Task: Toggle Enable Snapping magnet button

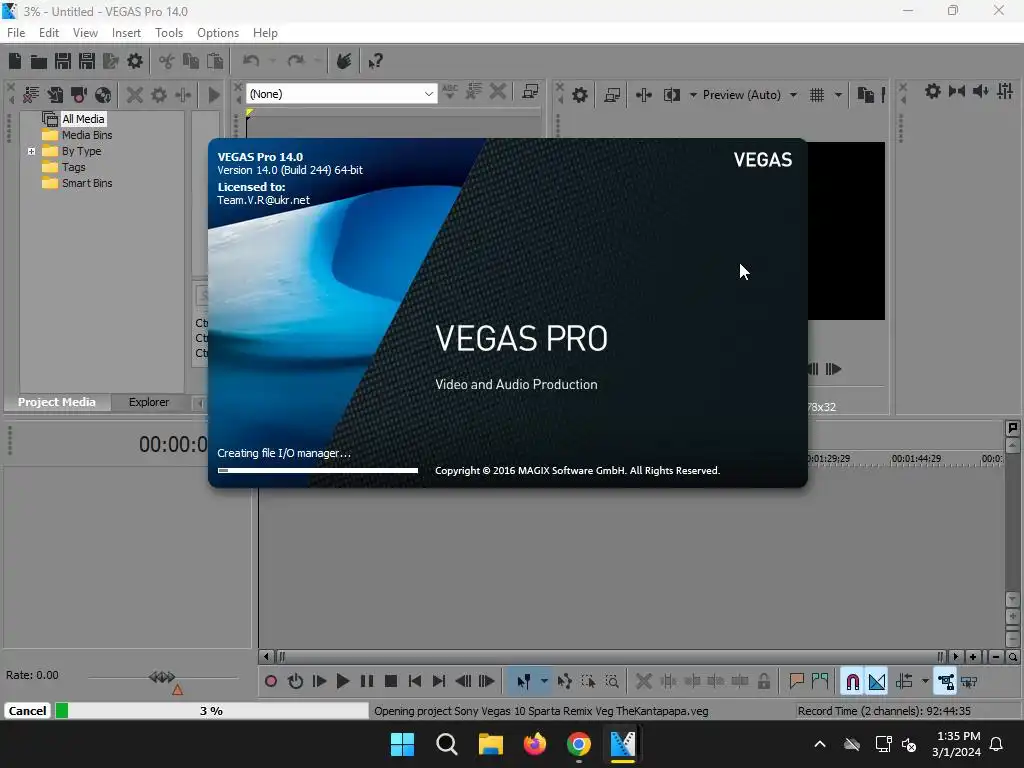Action: 852,682
